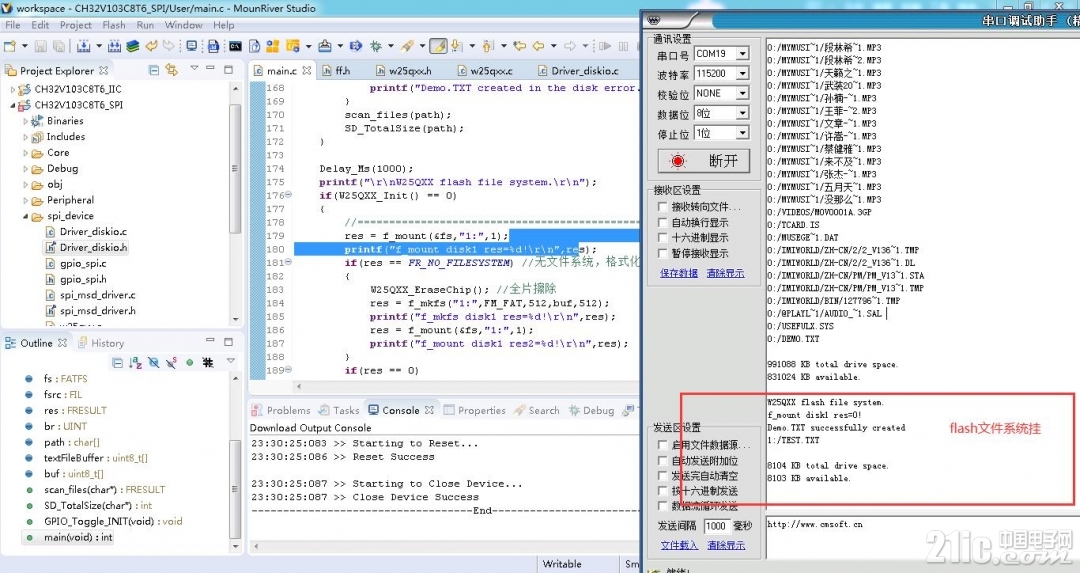Click the blue skip-arrow toolbar icon

click(x=355, y=46)
